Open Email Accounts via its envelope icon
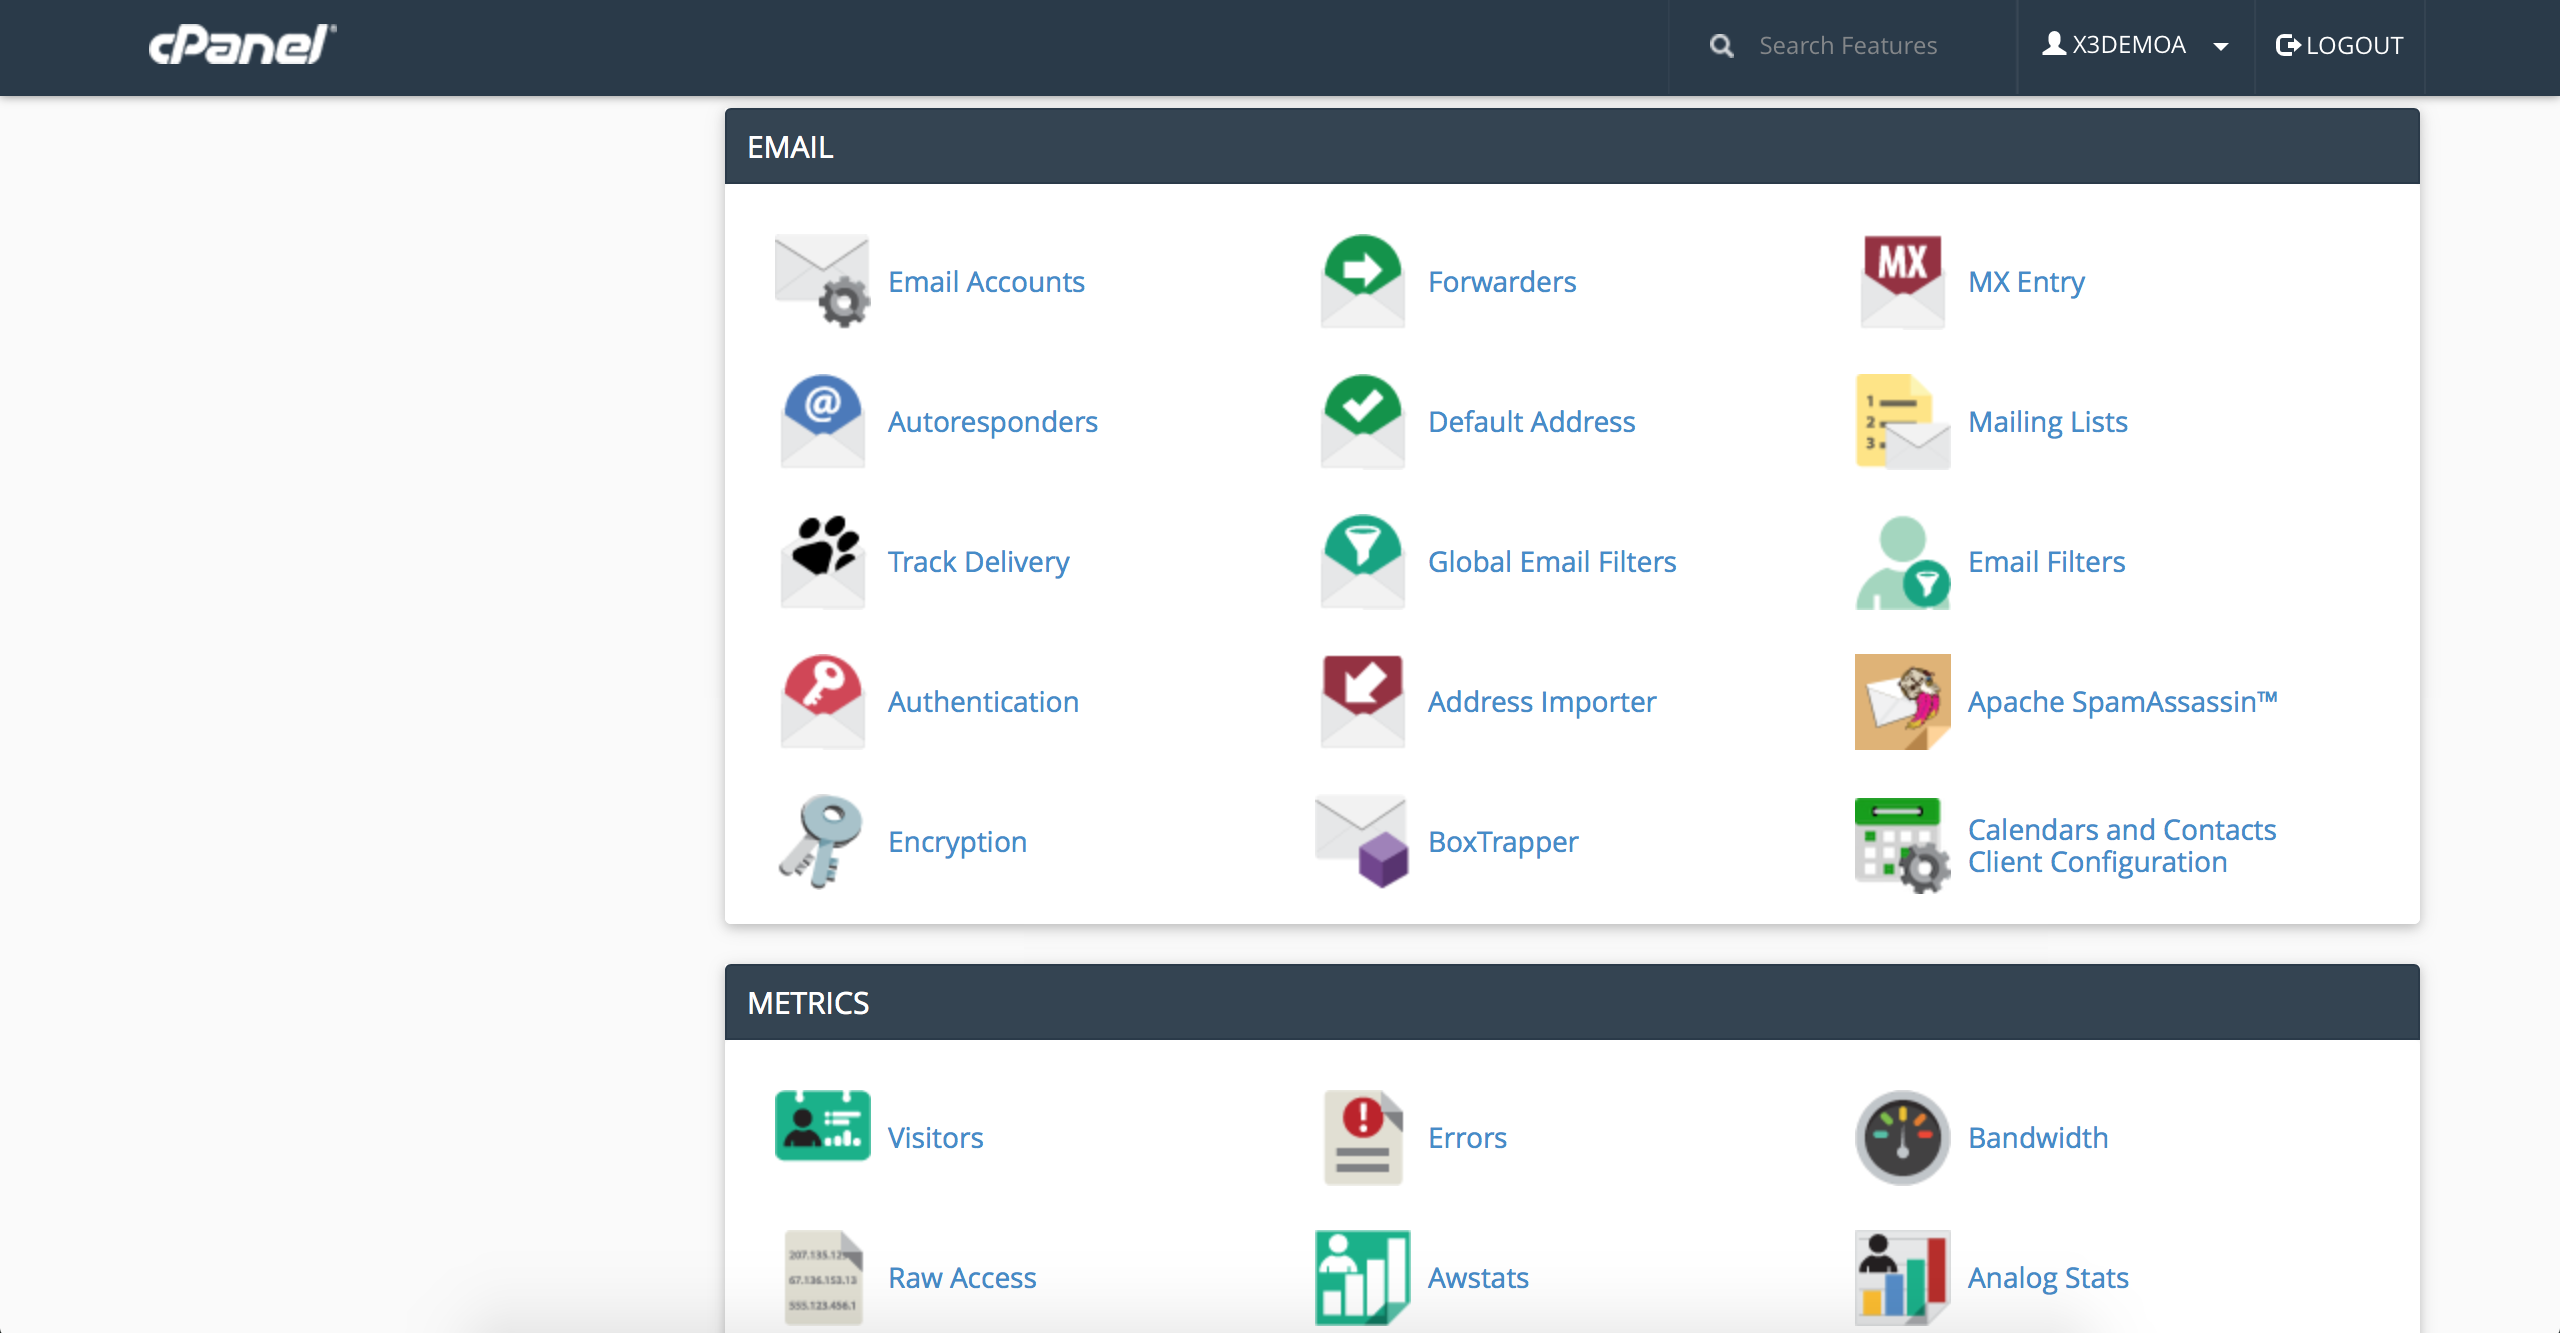The image size is (2560, 1333). (x=820, y=281)
